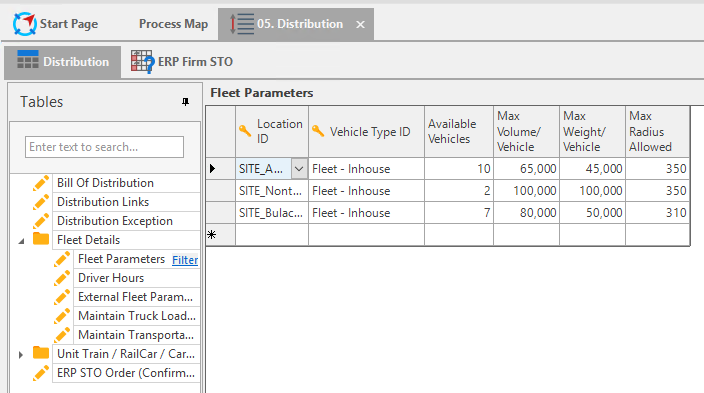Click pencil icon beside Maintain Transporta...
The width and height of the screenshot is (704, 393).
click(62, 335)
